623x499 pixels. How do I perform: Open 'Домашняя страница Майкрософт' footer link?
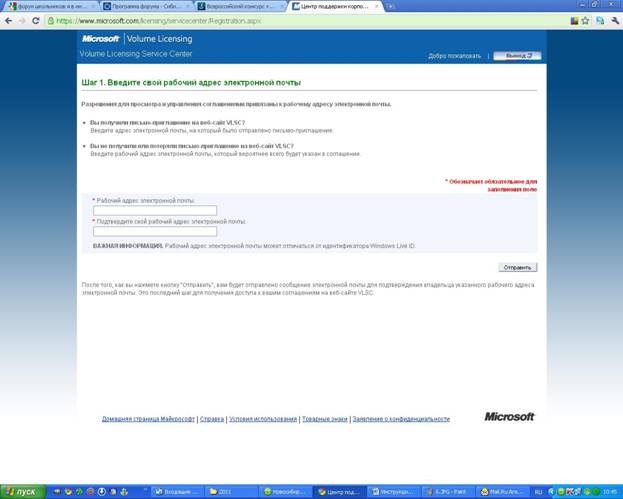click(x=148, y=419)
